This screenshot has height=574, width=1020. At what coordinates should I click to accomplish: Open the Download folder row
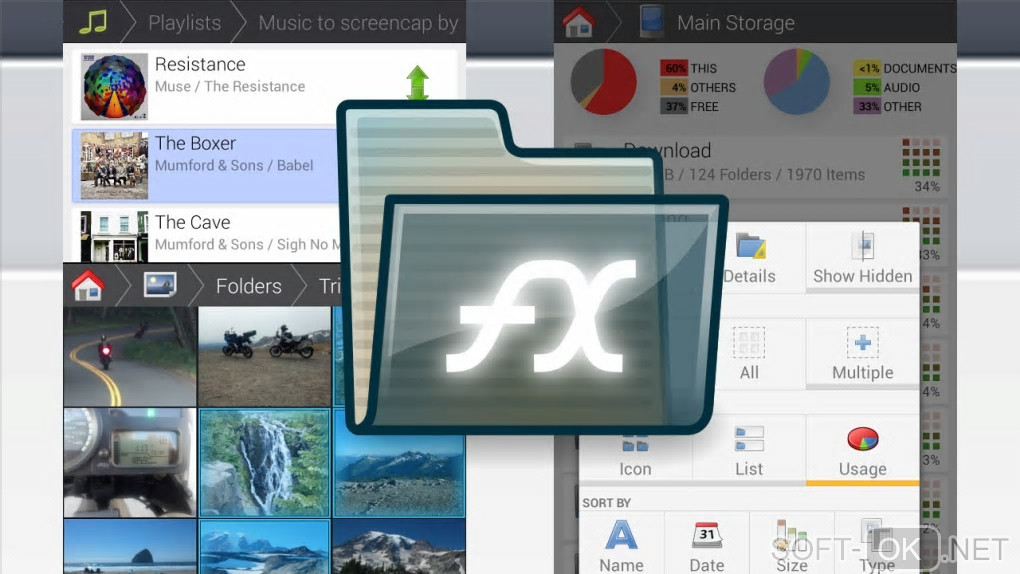pyautogui.click(x=755, y=165)
